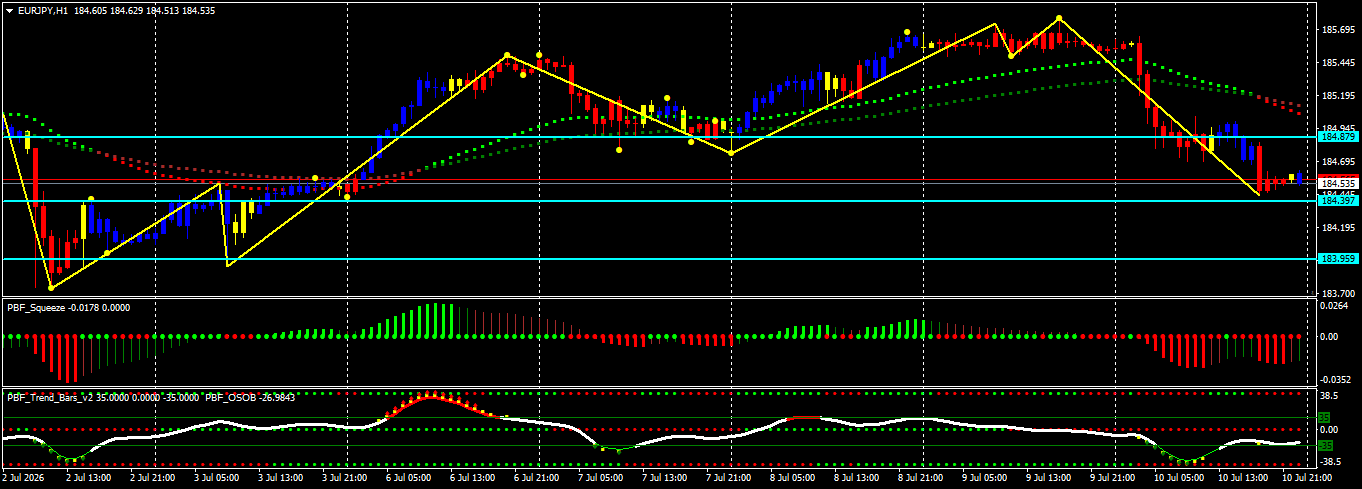Click the 183.959 cyan price level tag
1362x489 pixels.
pos(1338,259)
